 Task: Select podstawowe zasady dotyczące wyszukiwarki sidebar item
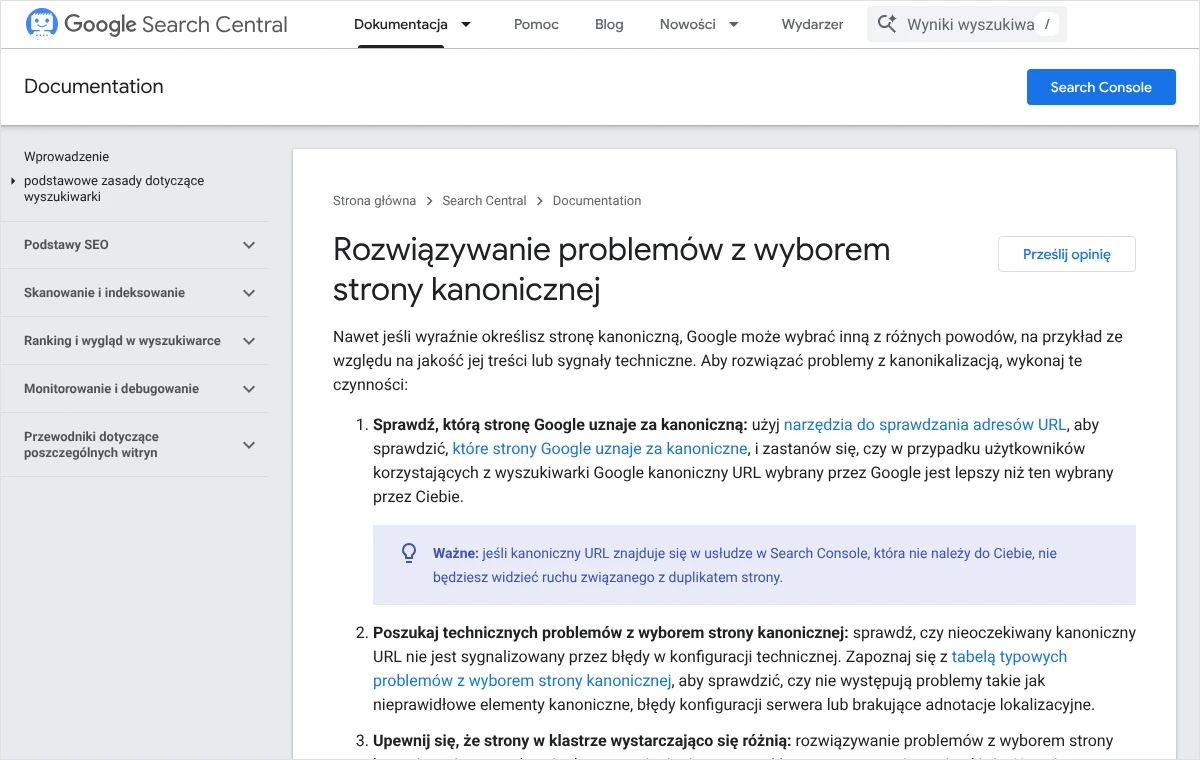114,189
